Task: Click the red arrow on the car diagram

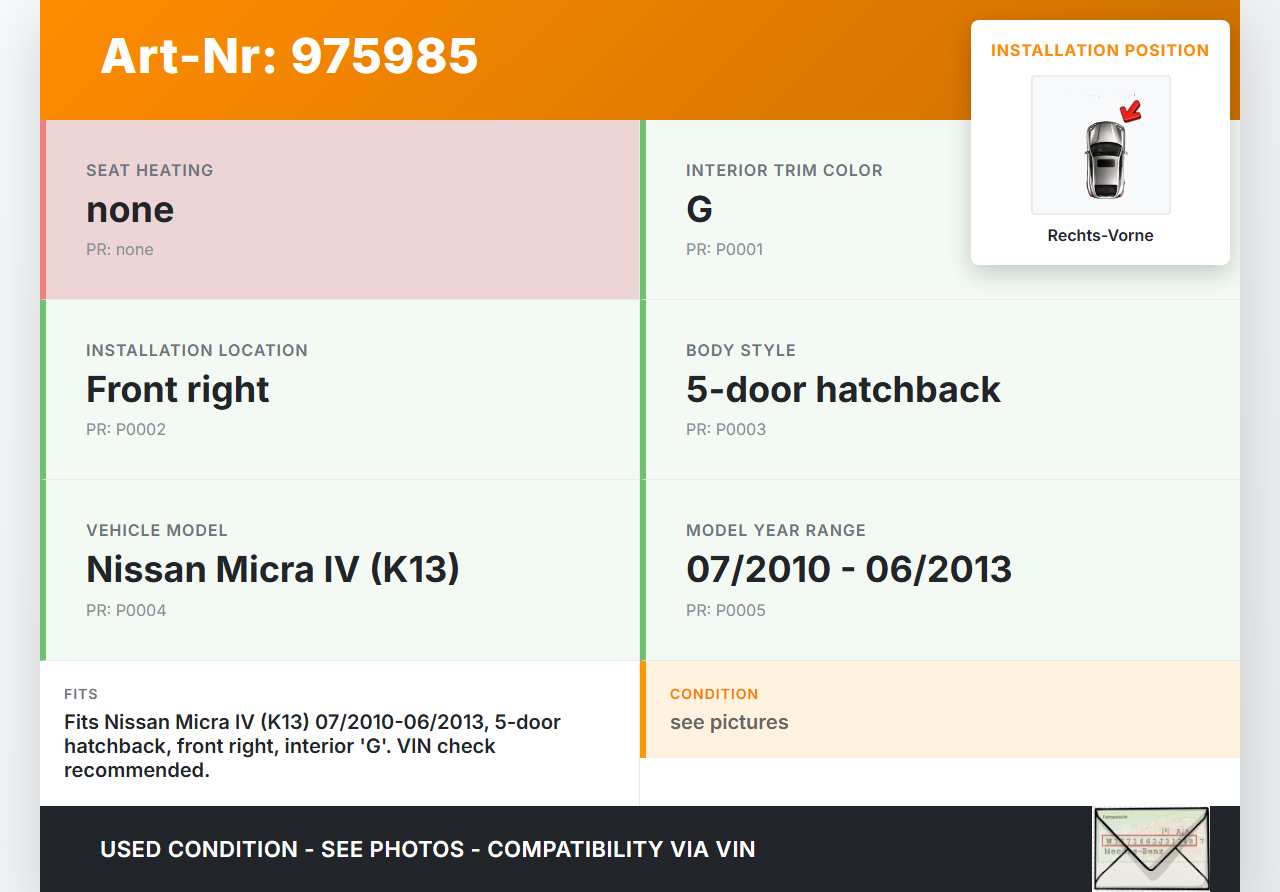Action: click(1130, 112)
